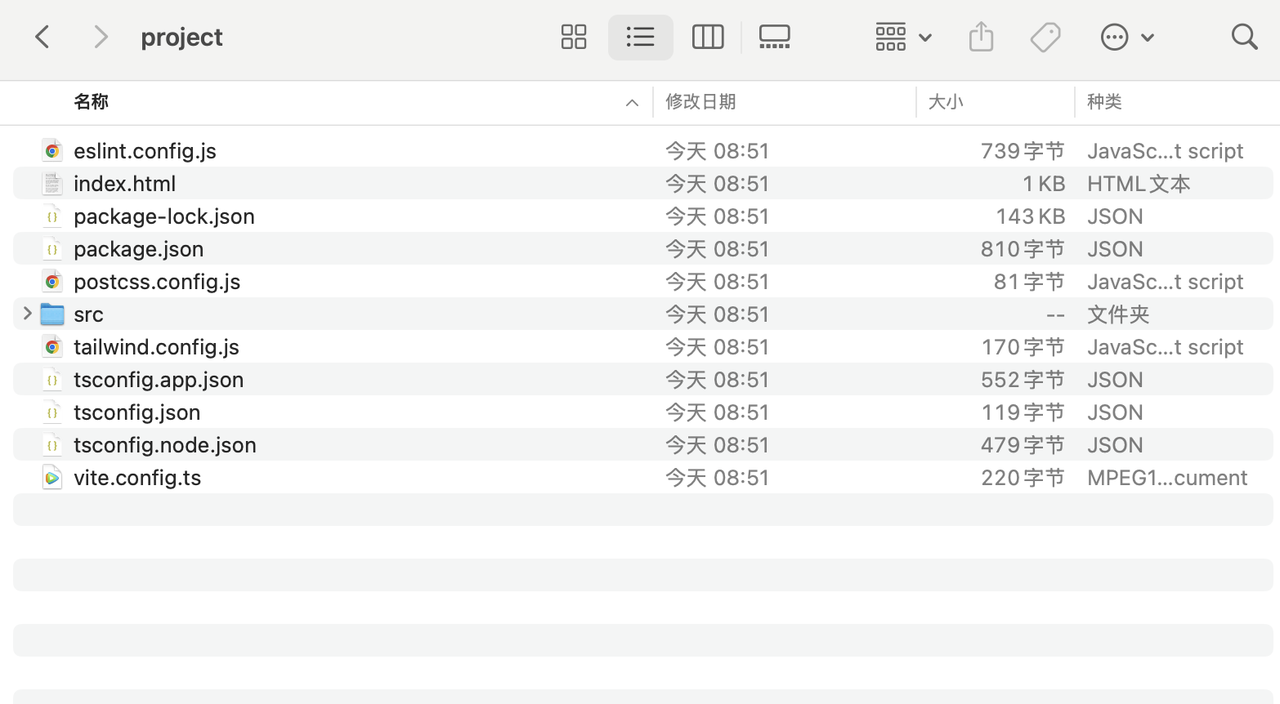This screenshot has width=1280, height=704.
Task: Switch to icon grid view
Action: pyautogui.click(x=574, y=38)
